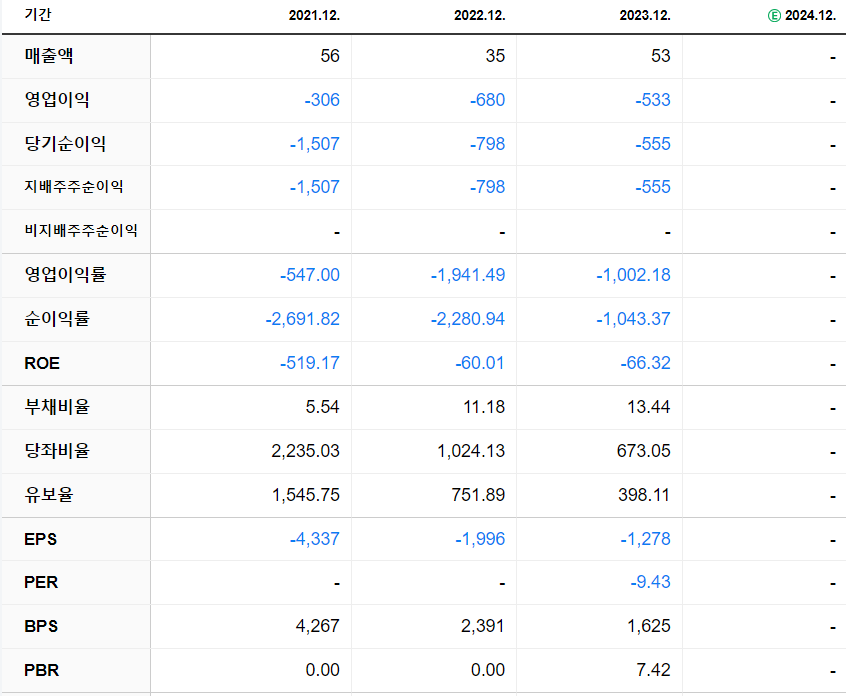Click the 순이익률 row label
The height and width of the screenshot is (696, 846).
57,319
